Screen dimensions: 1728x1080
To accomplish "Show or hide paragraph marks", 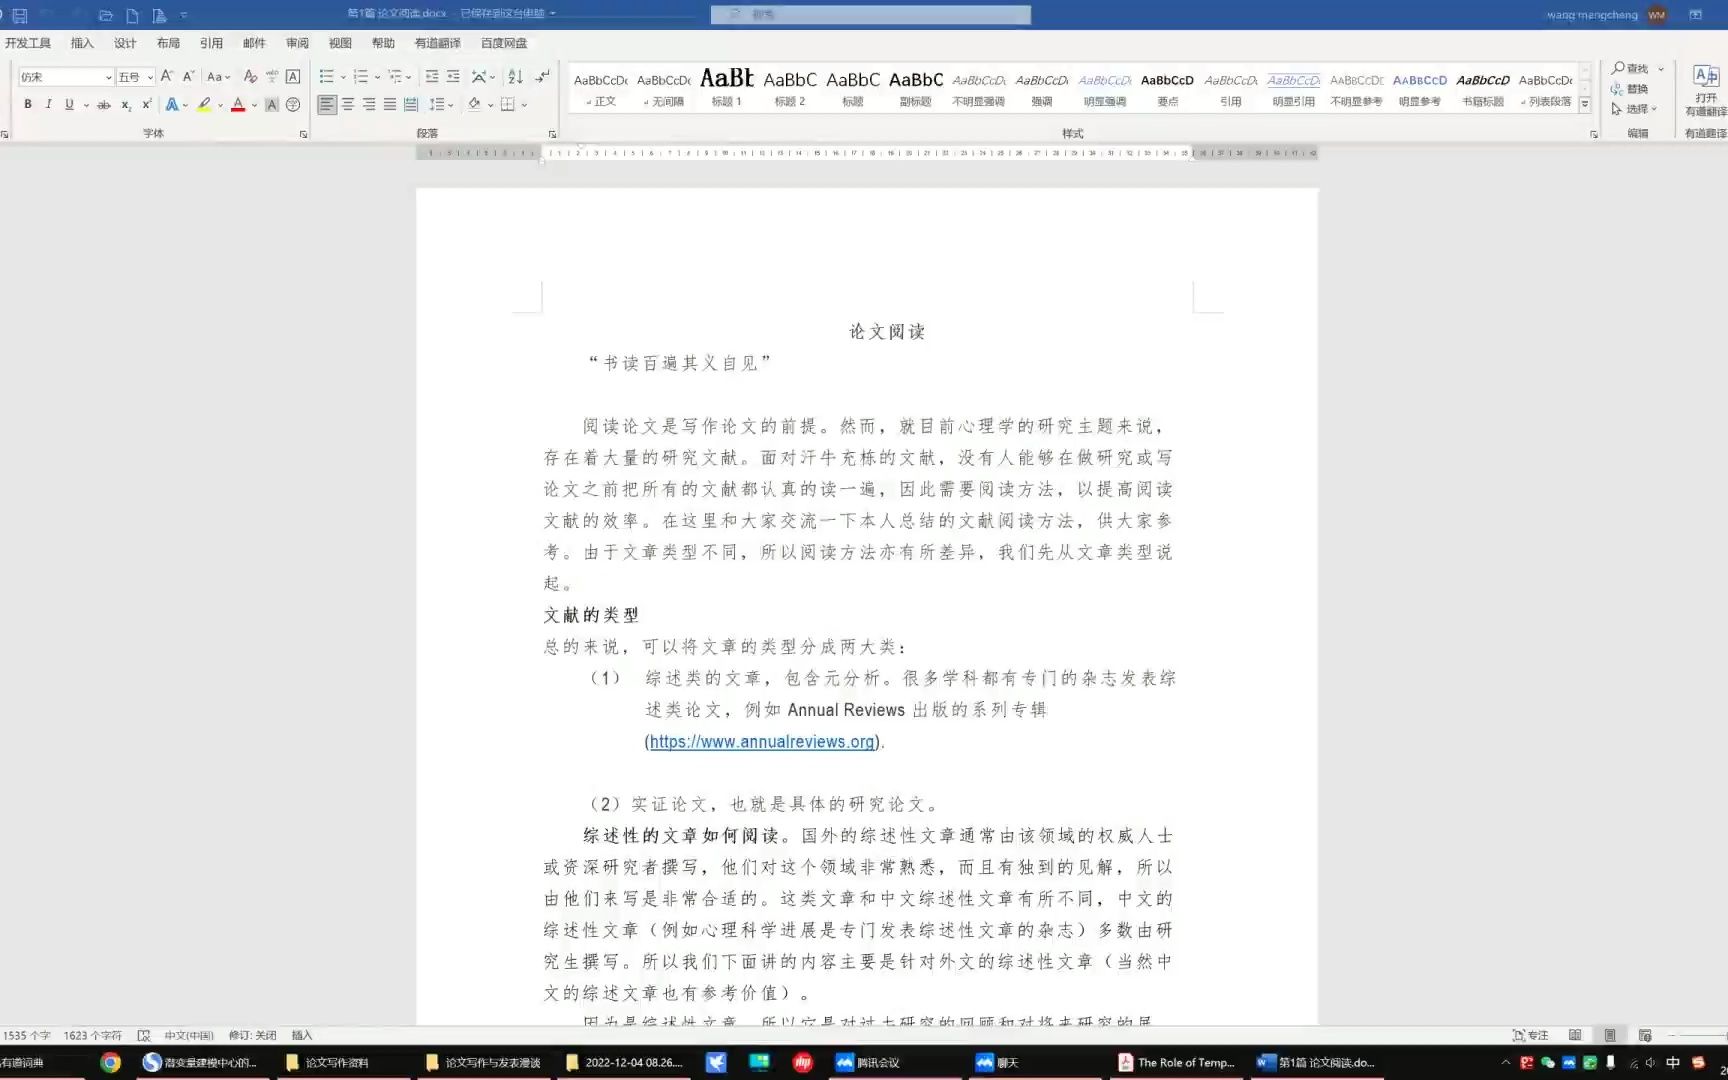I will [542, 76].
